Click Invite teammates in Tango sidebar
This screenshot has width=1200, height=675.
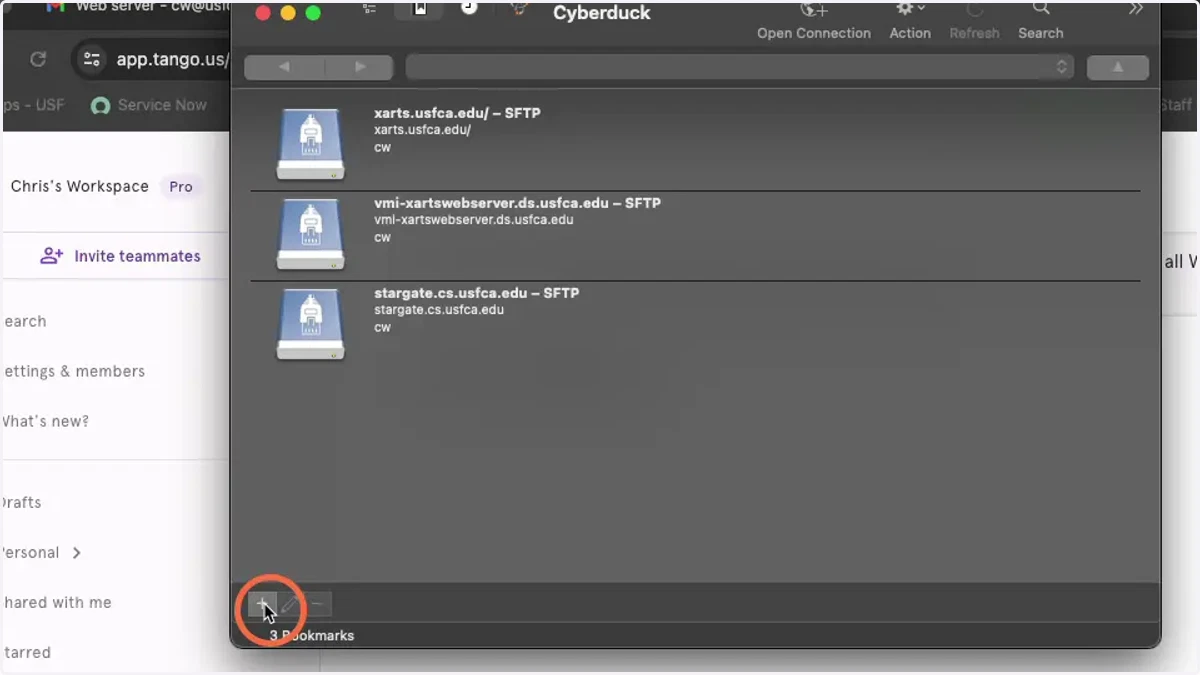coord(120,256)
